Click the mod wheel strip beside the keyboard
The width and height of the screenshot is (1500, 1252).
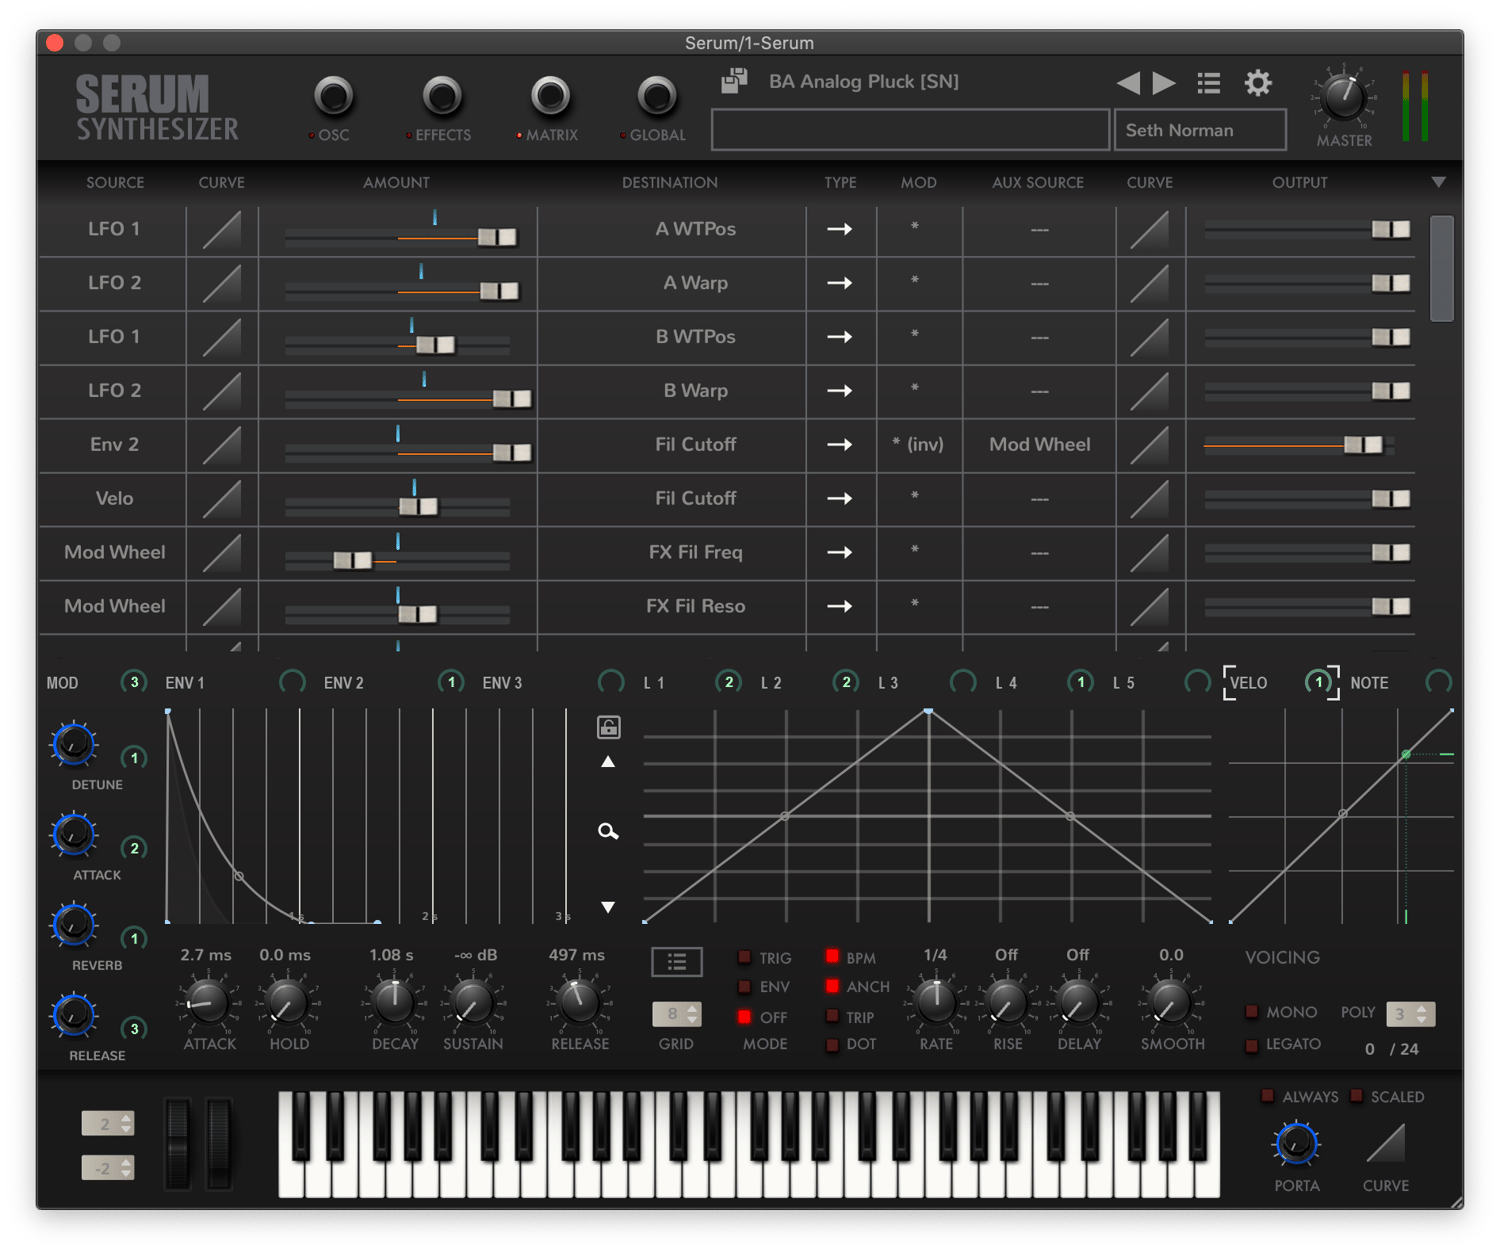click(x=219, y=1143)
